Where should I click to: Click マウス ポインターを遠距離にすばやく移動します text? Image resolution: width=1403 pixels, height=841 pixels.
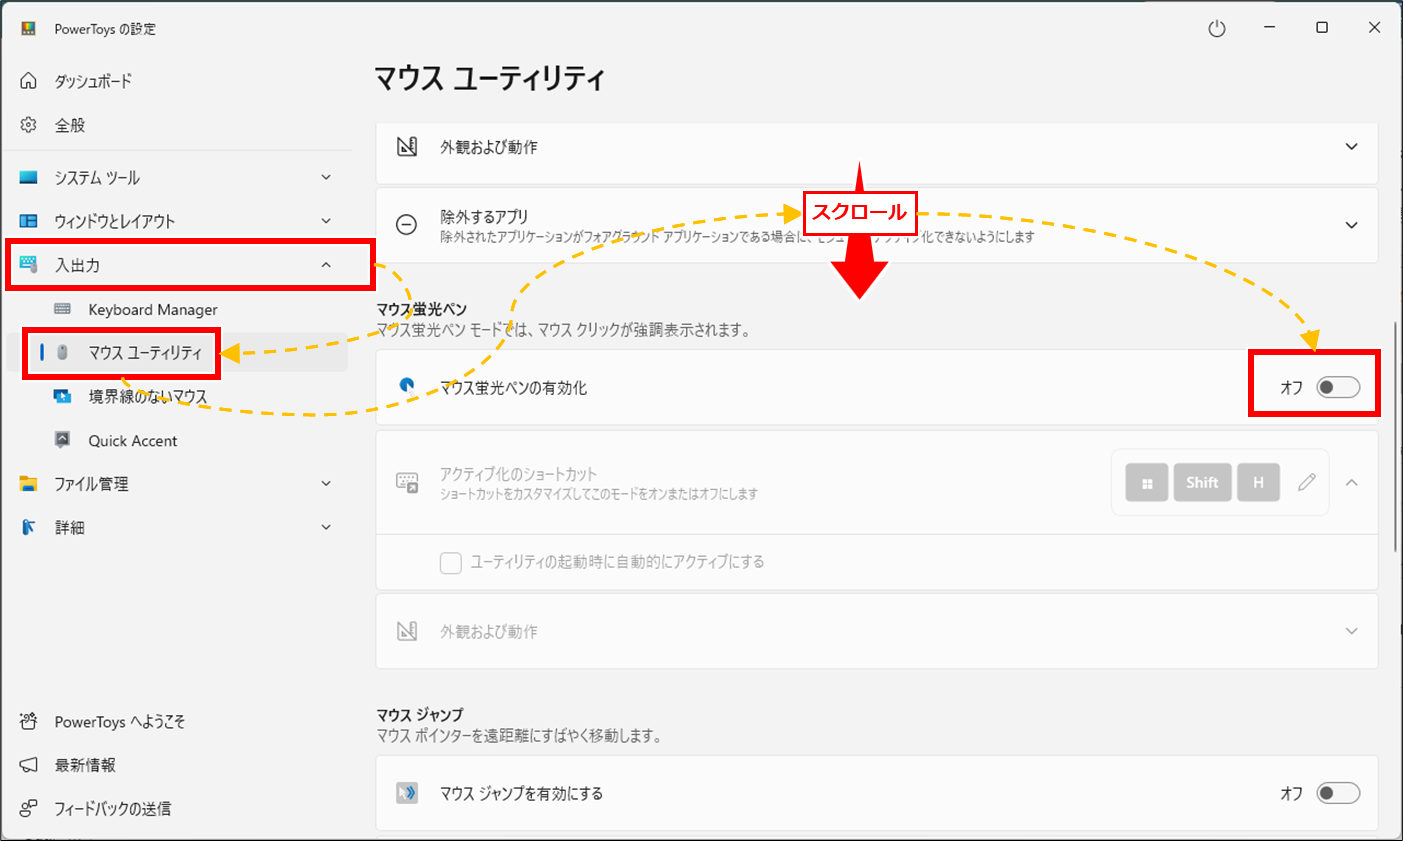(x=519, y=735)
